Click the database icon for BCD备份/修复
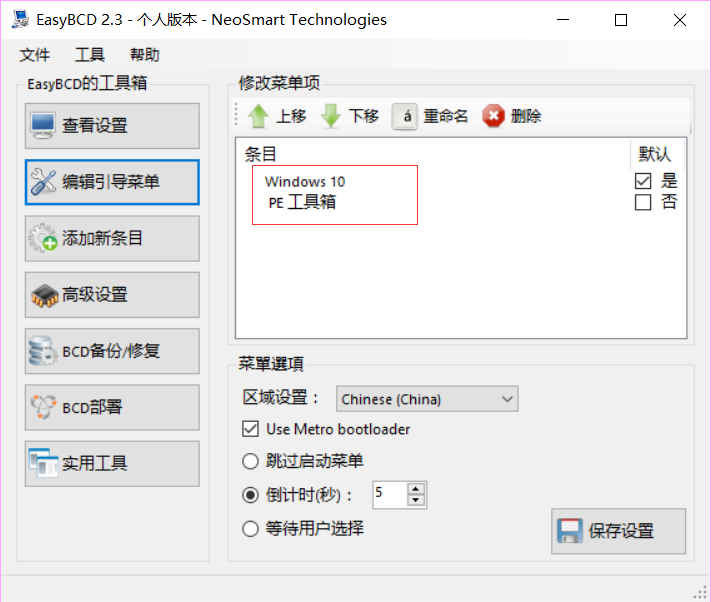Viewport: 711px width, 602px height. (43, 351)
